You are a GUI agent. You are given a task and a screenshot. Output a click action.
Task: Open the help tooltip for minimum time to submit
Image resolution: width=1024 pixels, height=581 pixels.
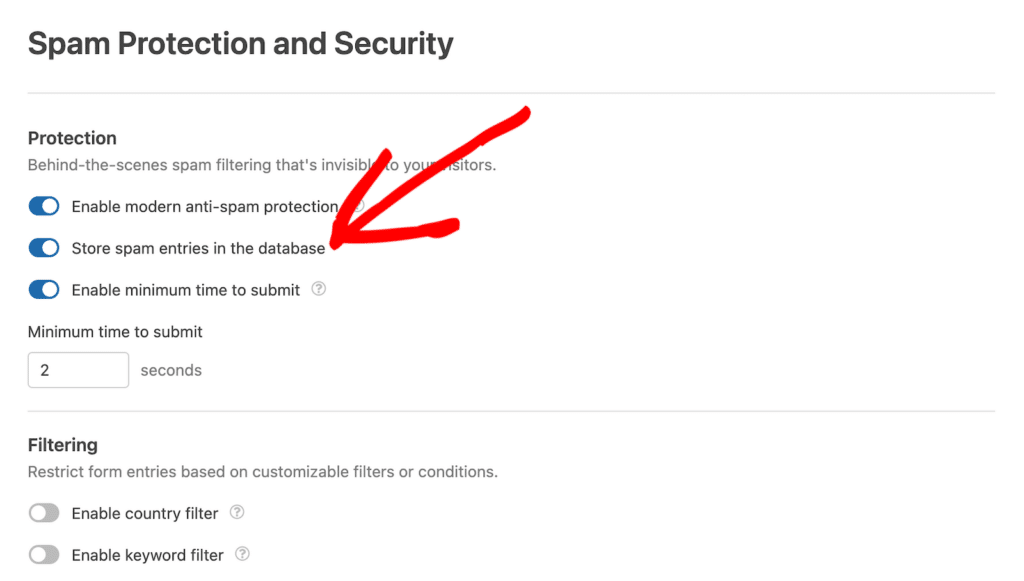[x=318, y=289]
